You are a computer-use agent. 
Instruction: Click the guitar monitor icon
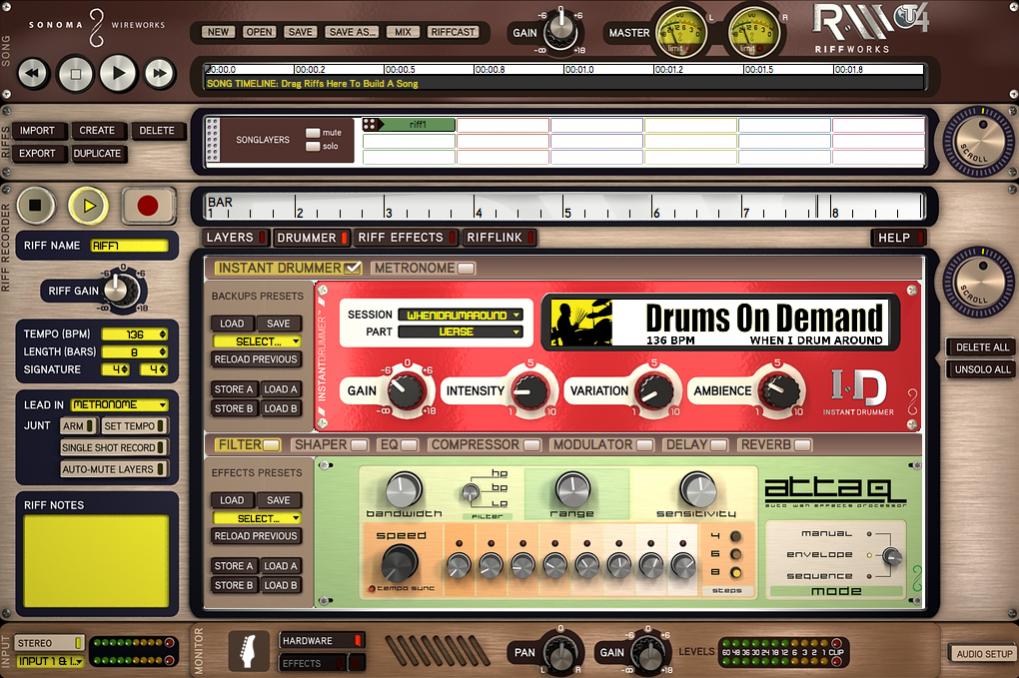pyautogui.click(x=249, y=650)
